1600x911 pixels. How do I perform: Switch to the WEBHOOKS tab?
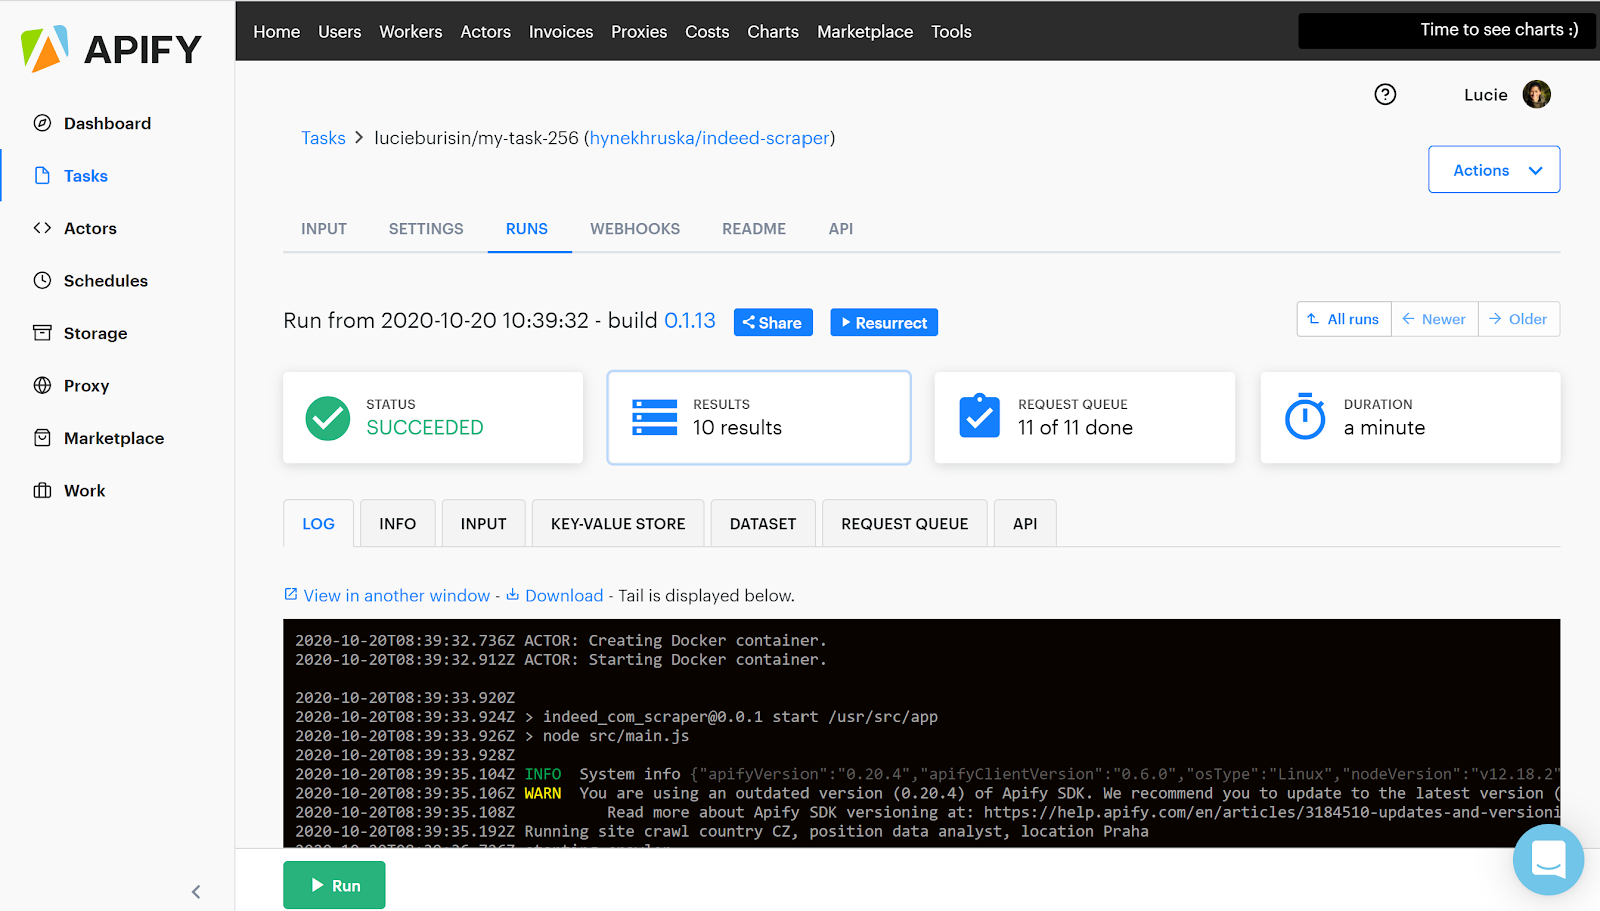(635, 229)
